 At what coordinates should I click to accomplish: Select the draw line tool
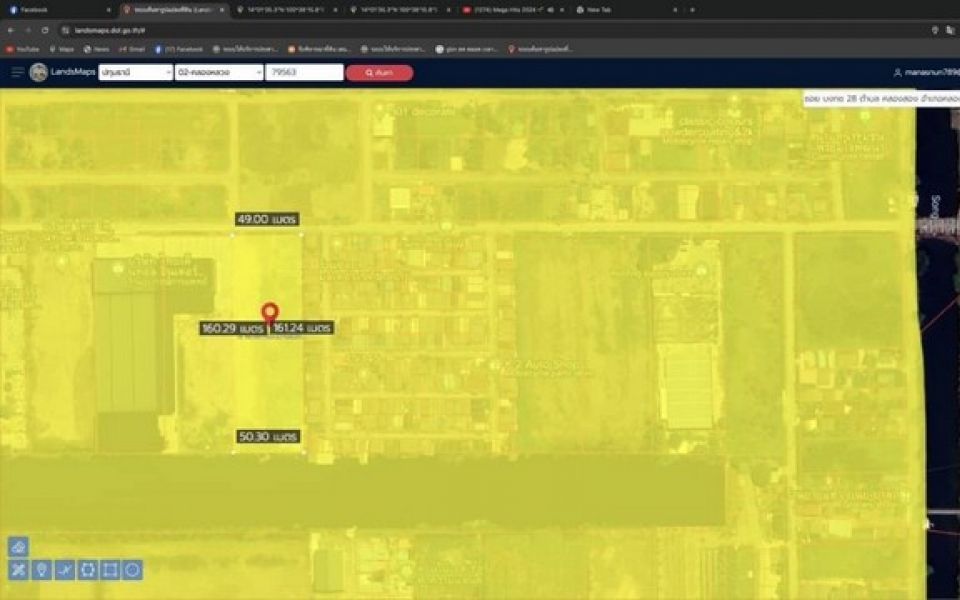(64, 570)
